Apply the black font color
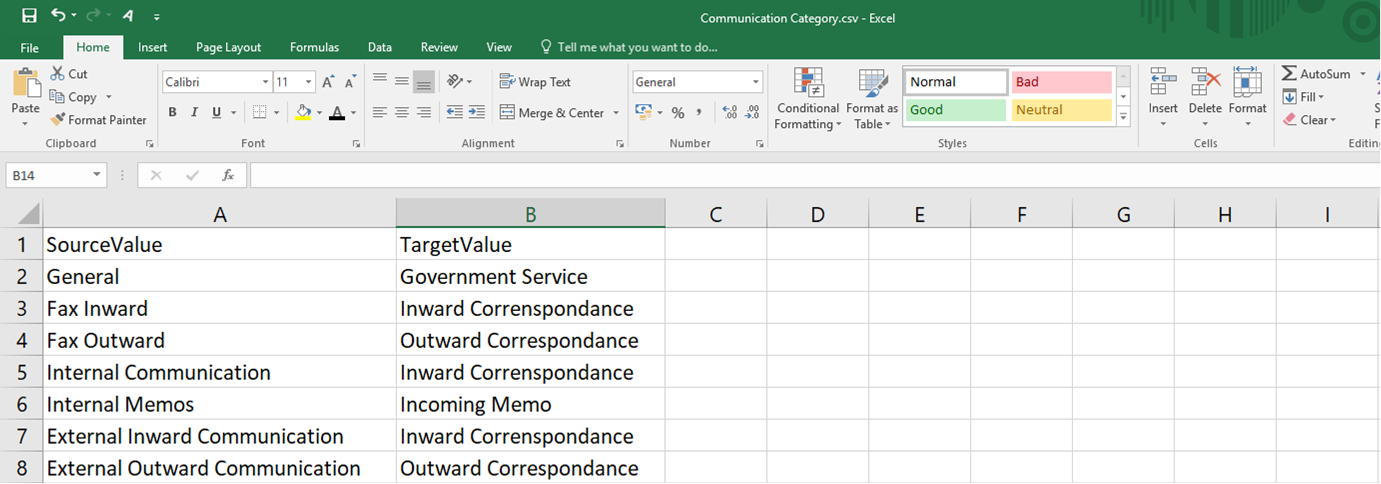This screenshot has height=484, width=1381. 338,113
